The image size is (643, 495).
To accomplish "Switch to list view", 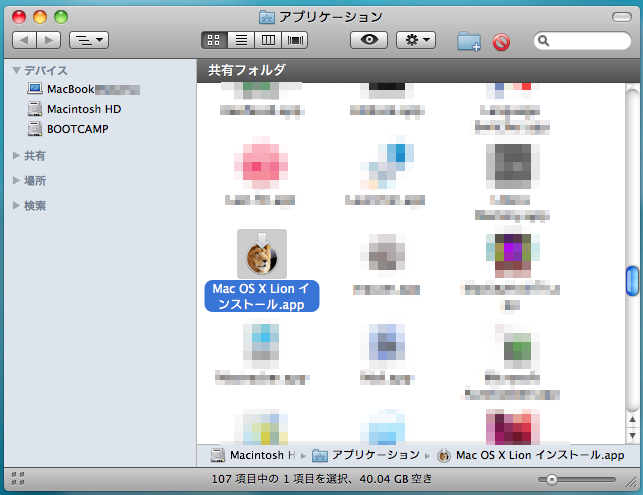I will [241, 40].
